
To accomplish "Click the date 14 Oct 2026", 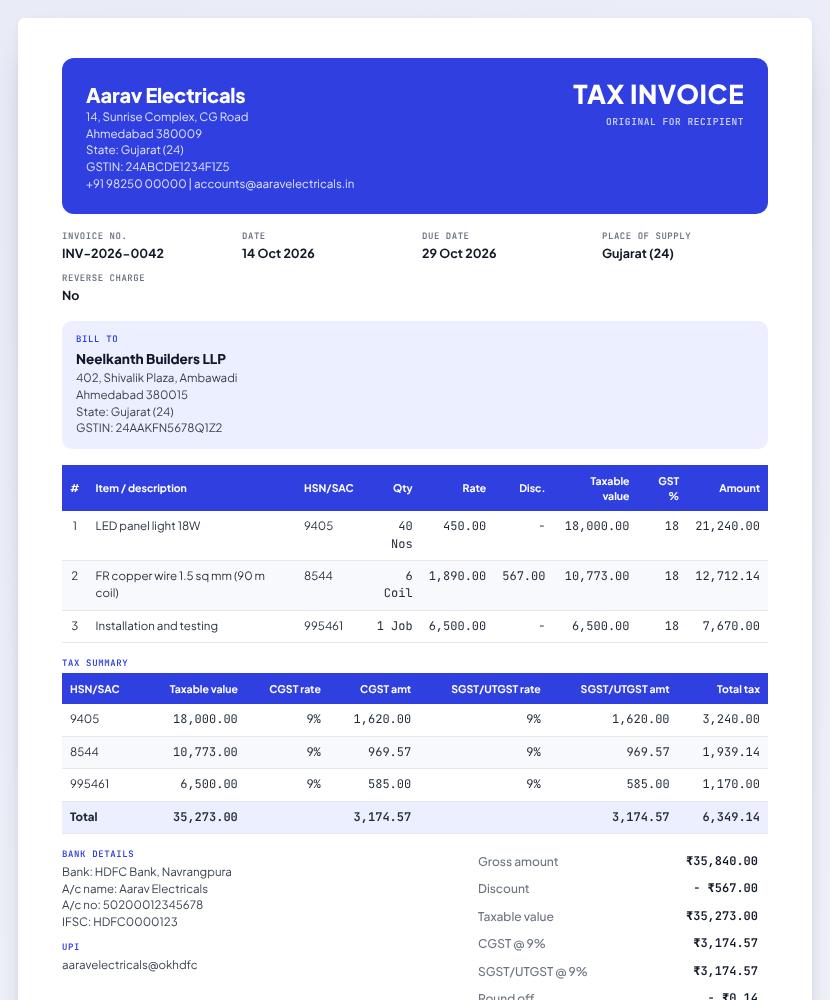I will pos(278,254).
